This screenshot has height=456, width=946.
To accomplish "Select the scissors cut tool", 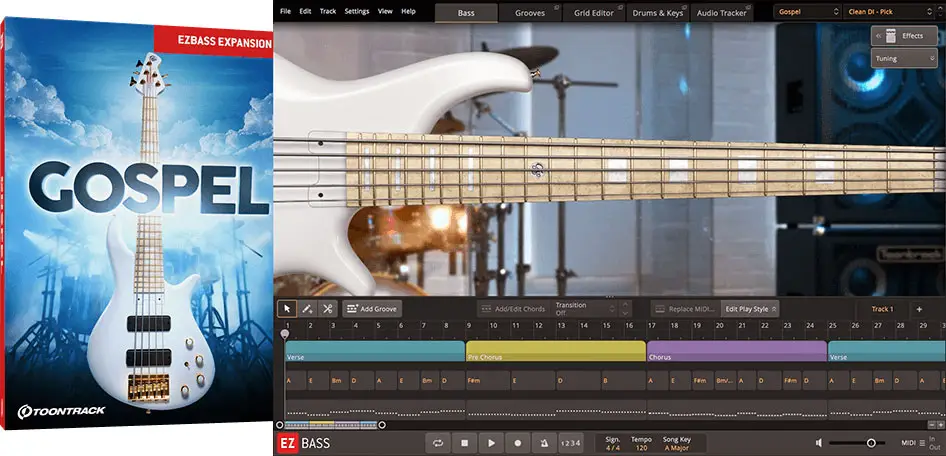I will 327,309.
